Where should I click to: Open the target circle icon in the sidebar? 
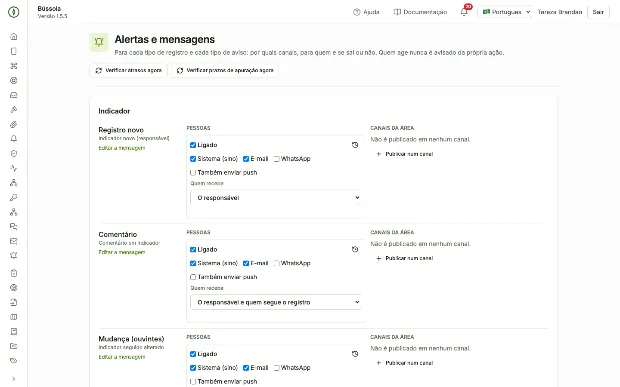point(13,81)
